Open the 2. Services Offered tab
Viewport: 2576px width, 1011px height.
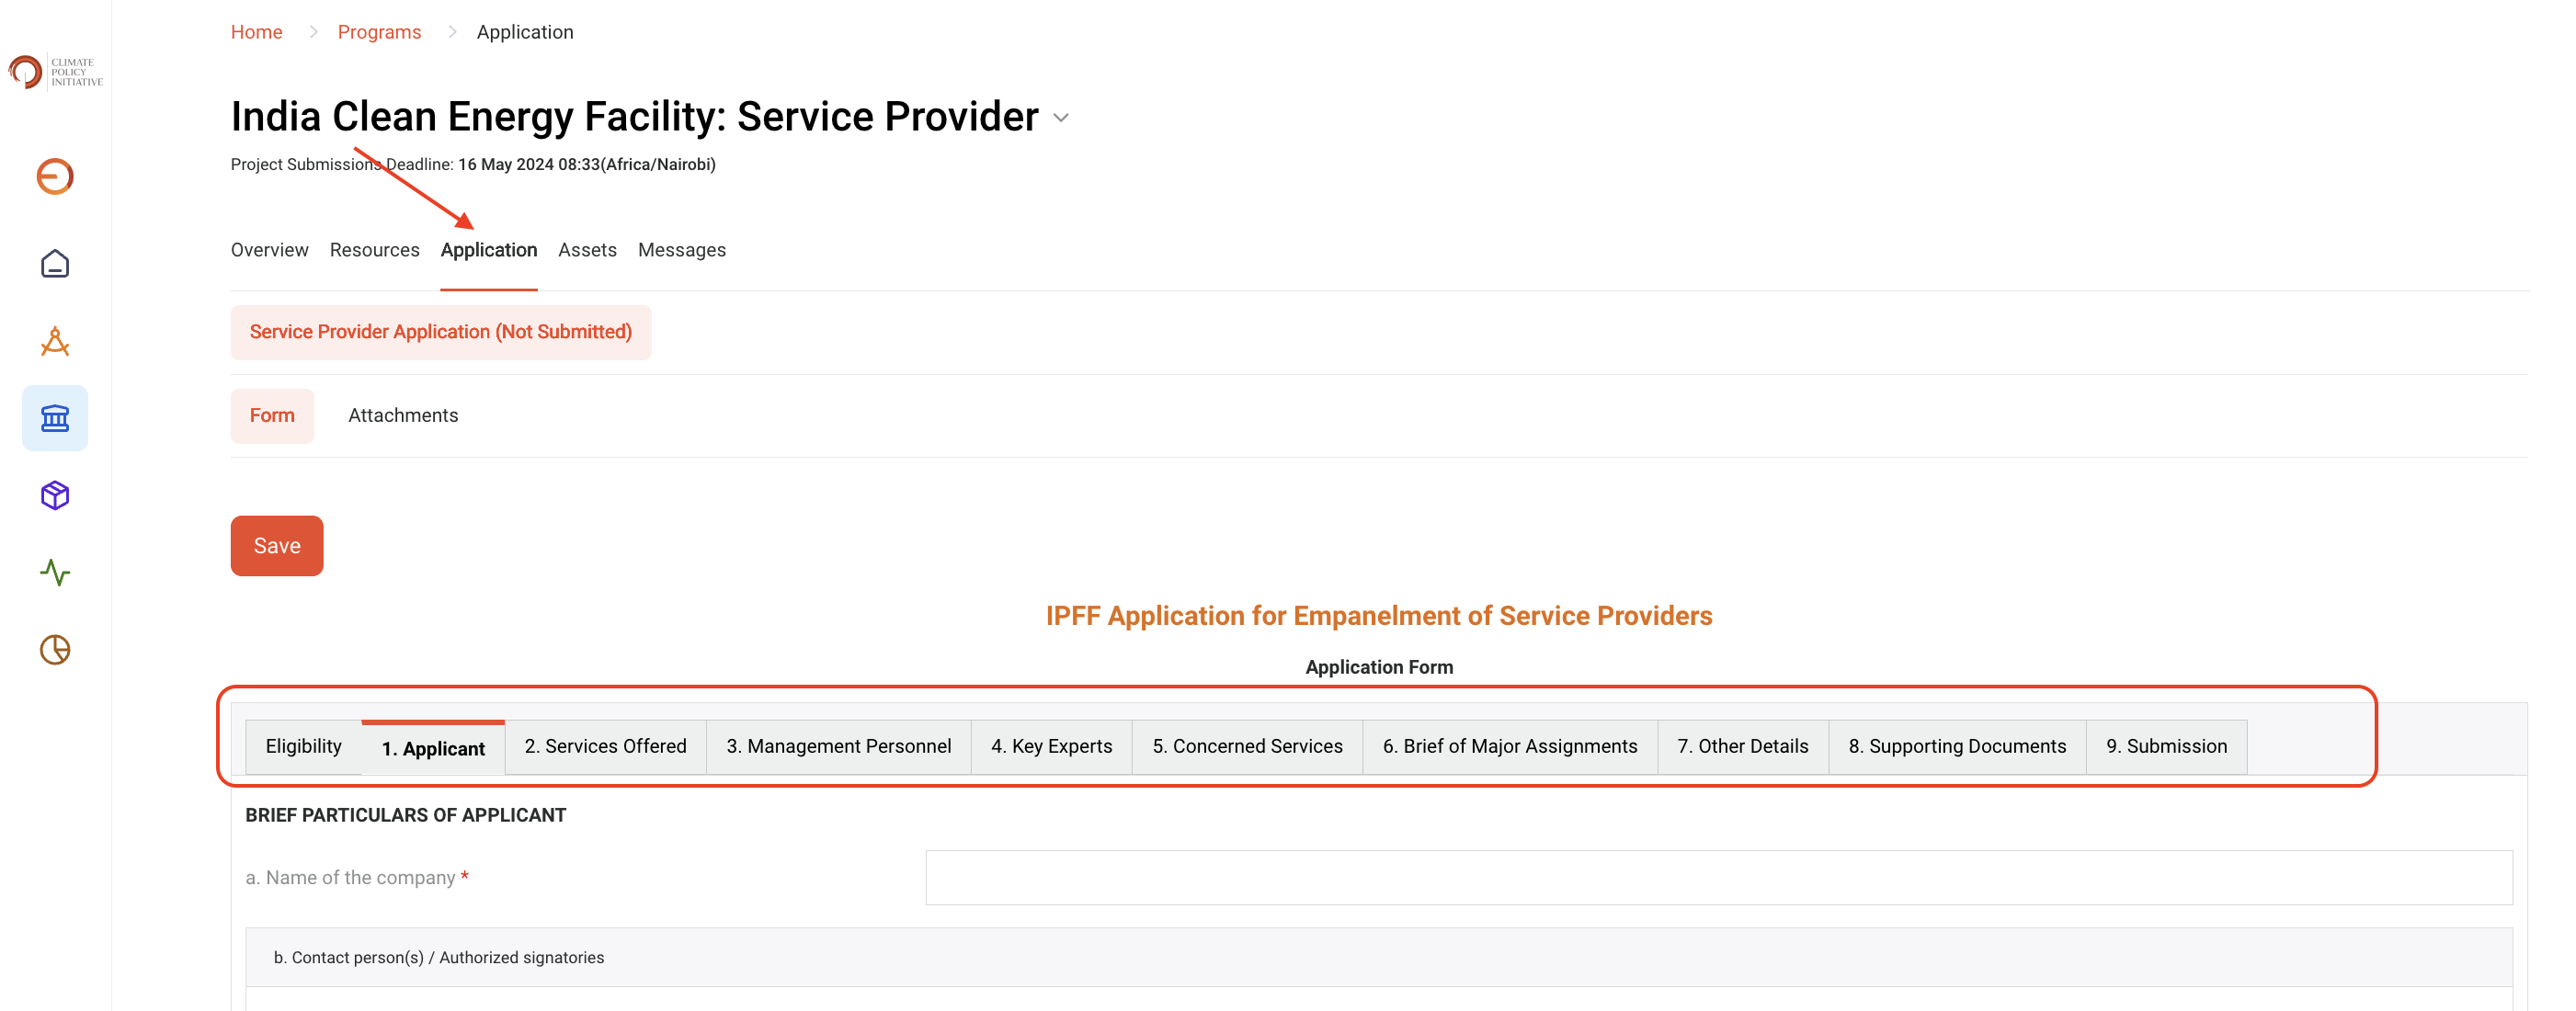point(605,747)
